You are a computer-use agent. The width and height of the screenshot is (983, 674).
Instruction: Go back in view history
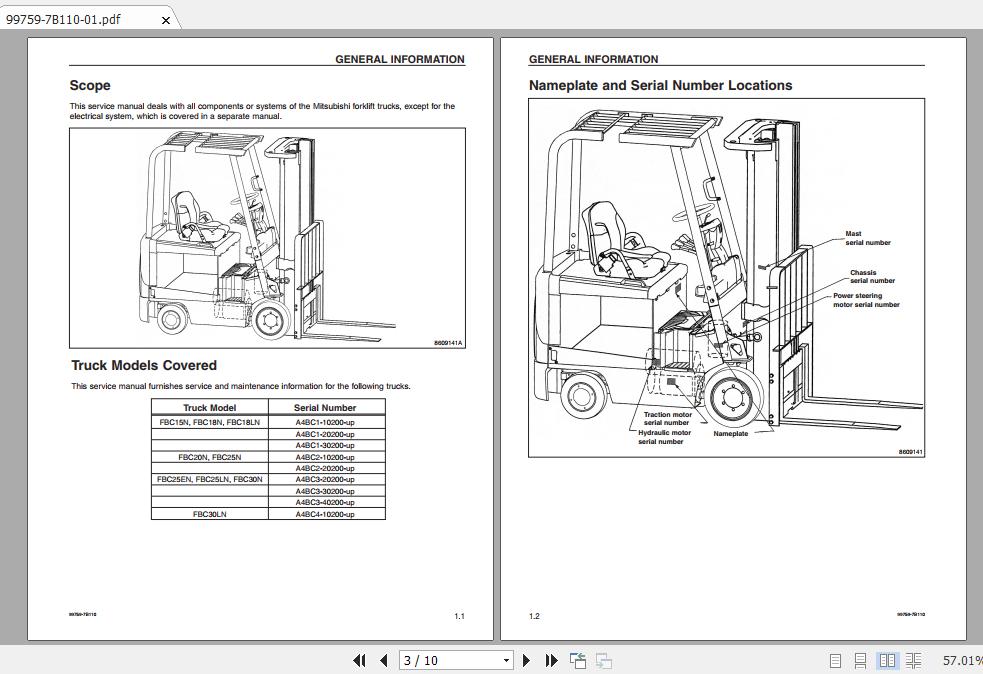[577, 661]
